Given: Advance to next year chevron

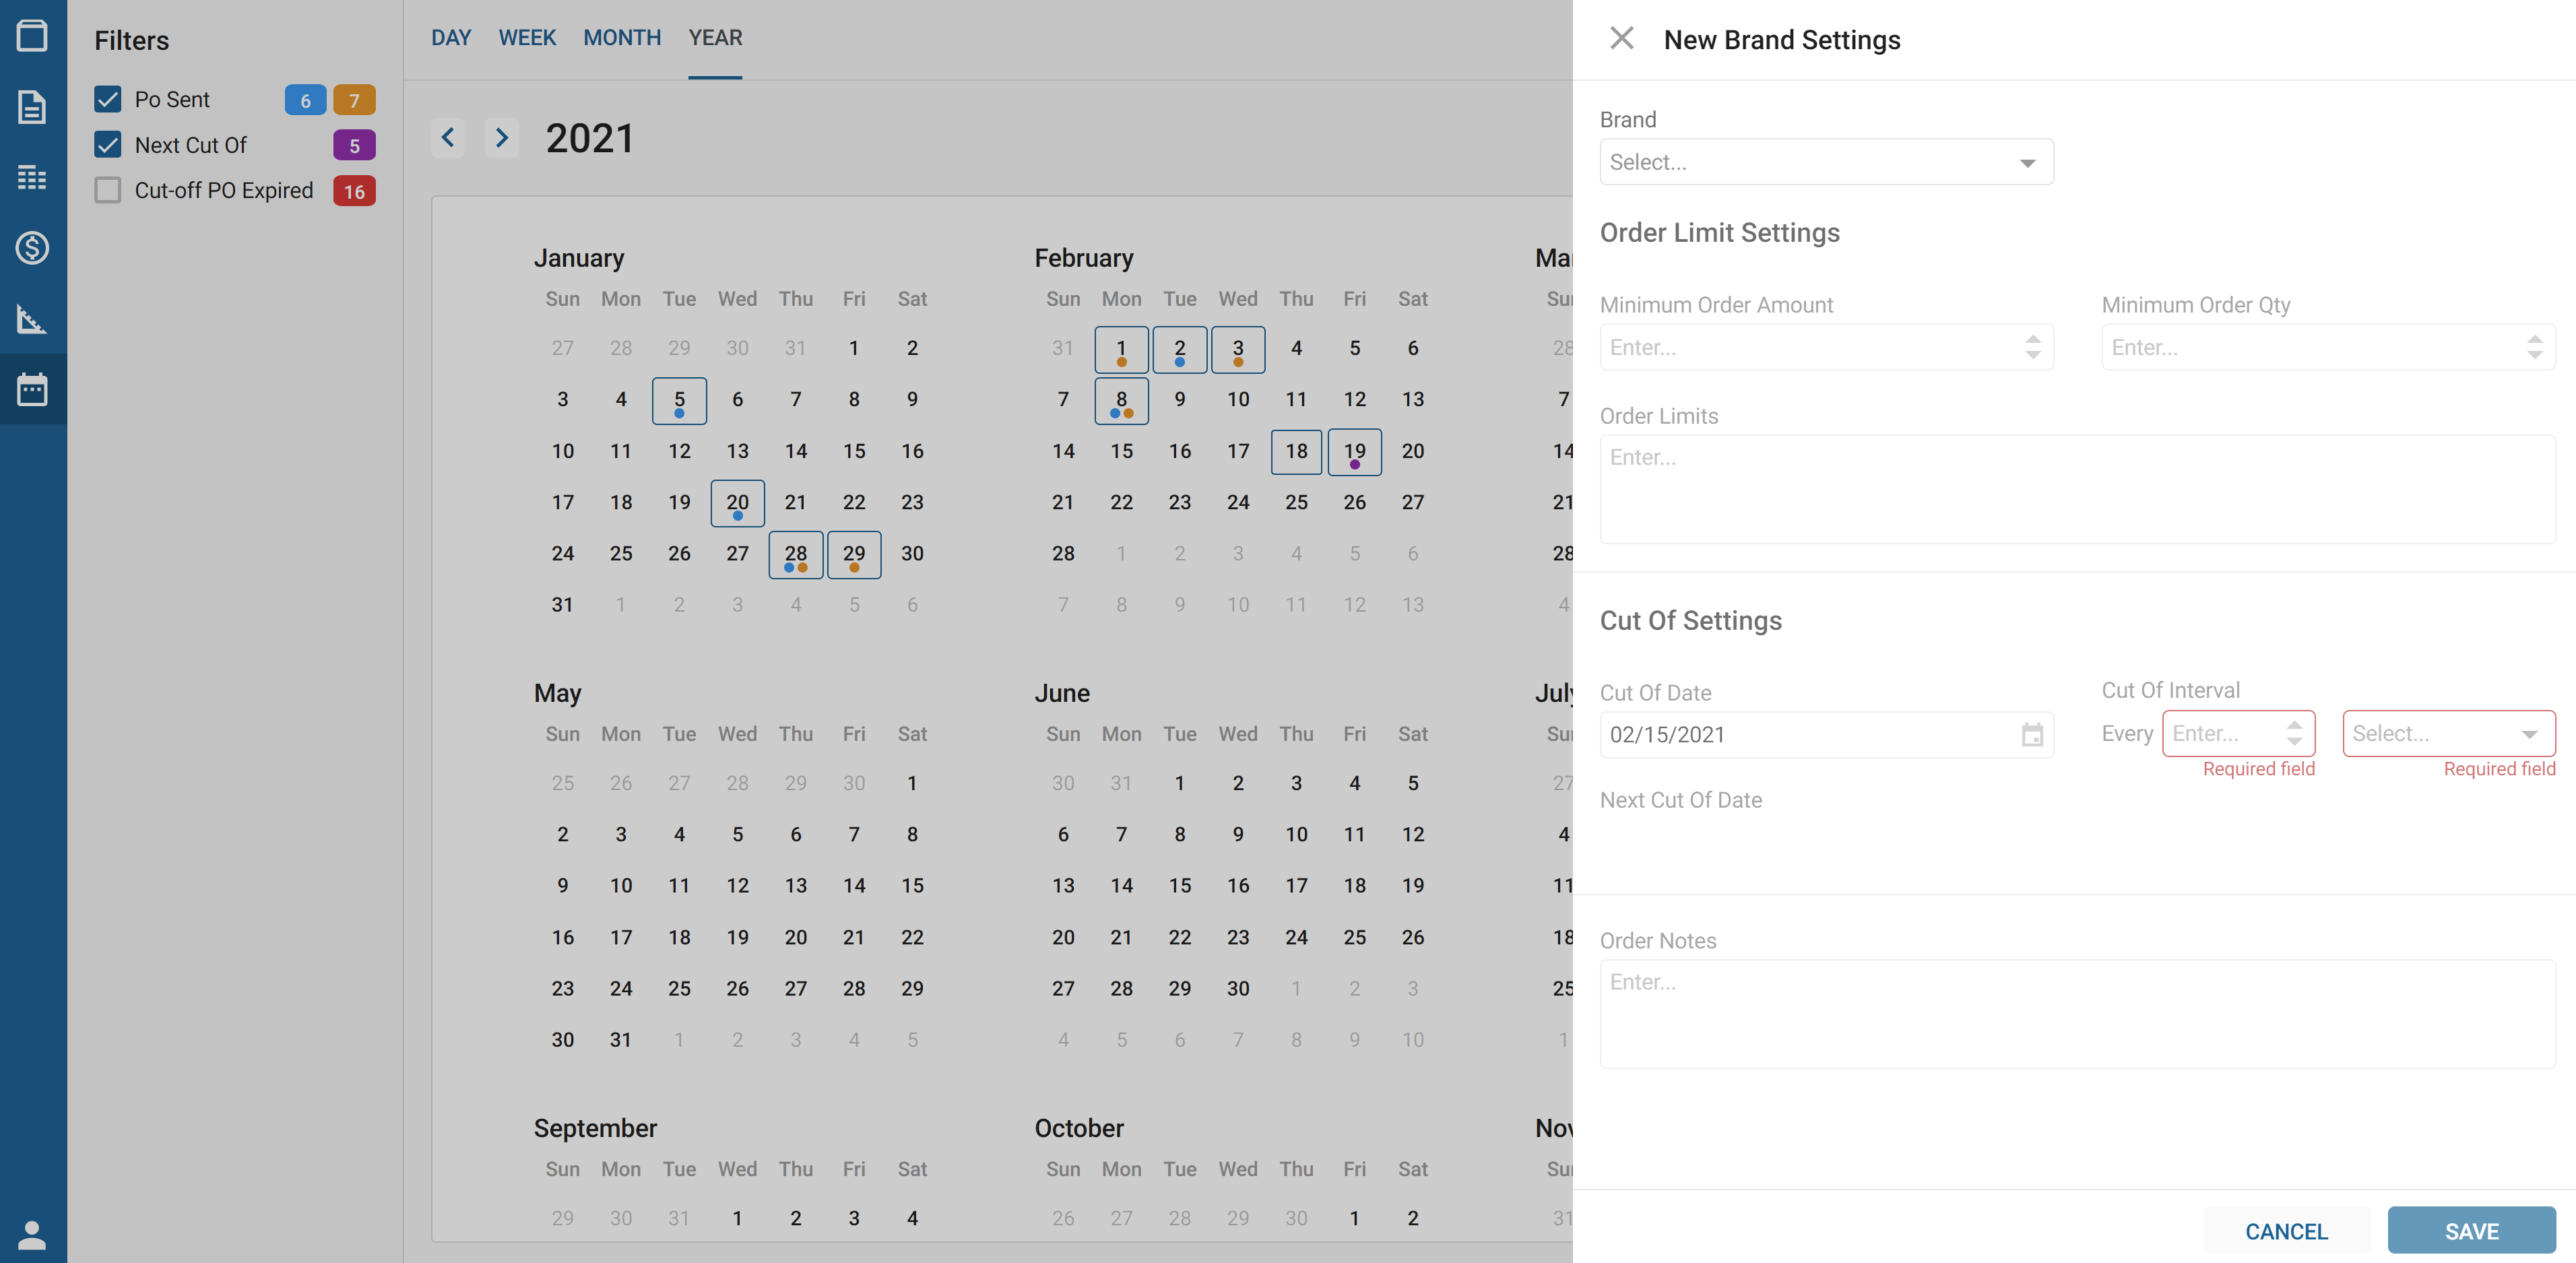Looking at the screenshot, I should pos(502,137).
